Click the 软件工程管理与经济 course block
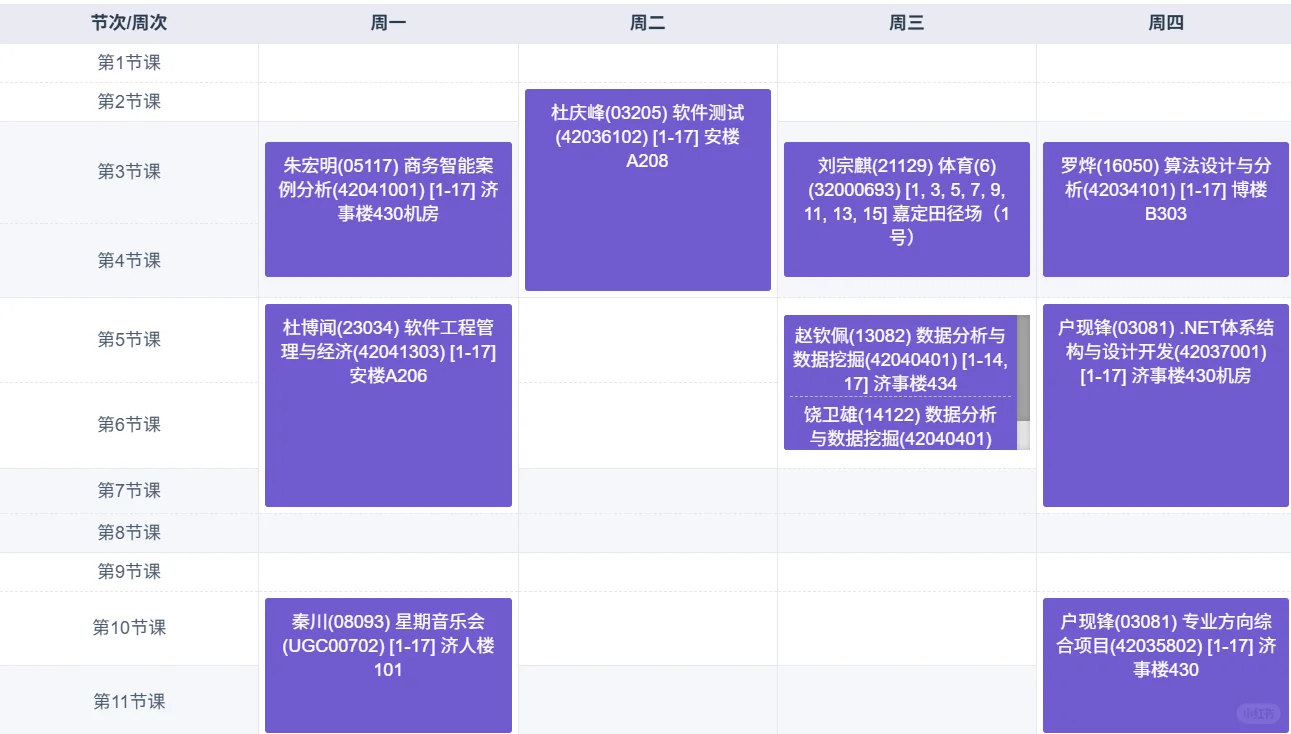This screenshot has height=734, width=1291. (x=387, y=404)
